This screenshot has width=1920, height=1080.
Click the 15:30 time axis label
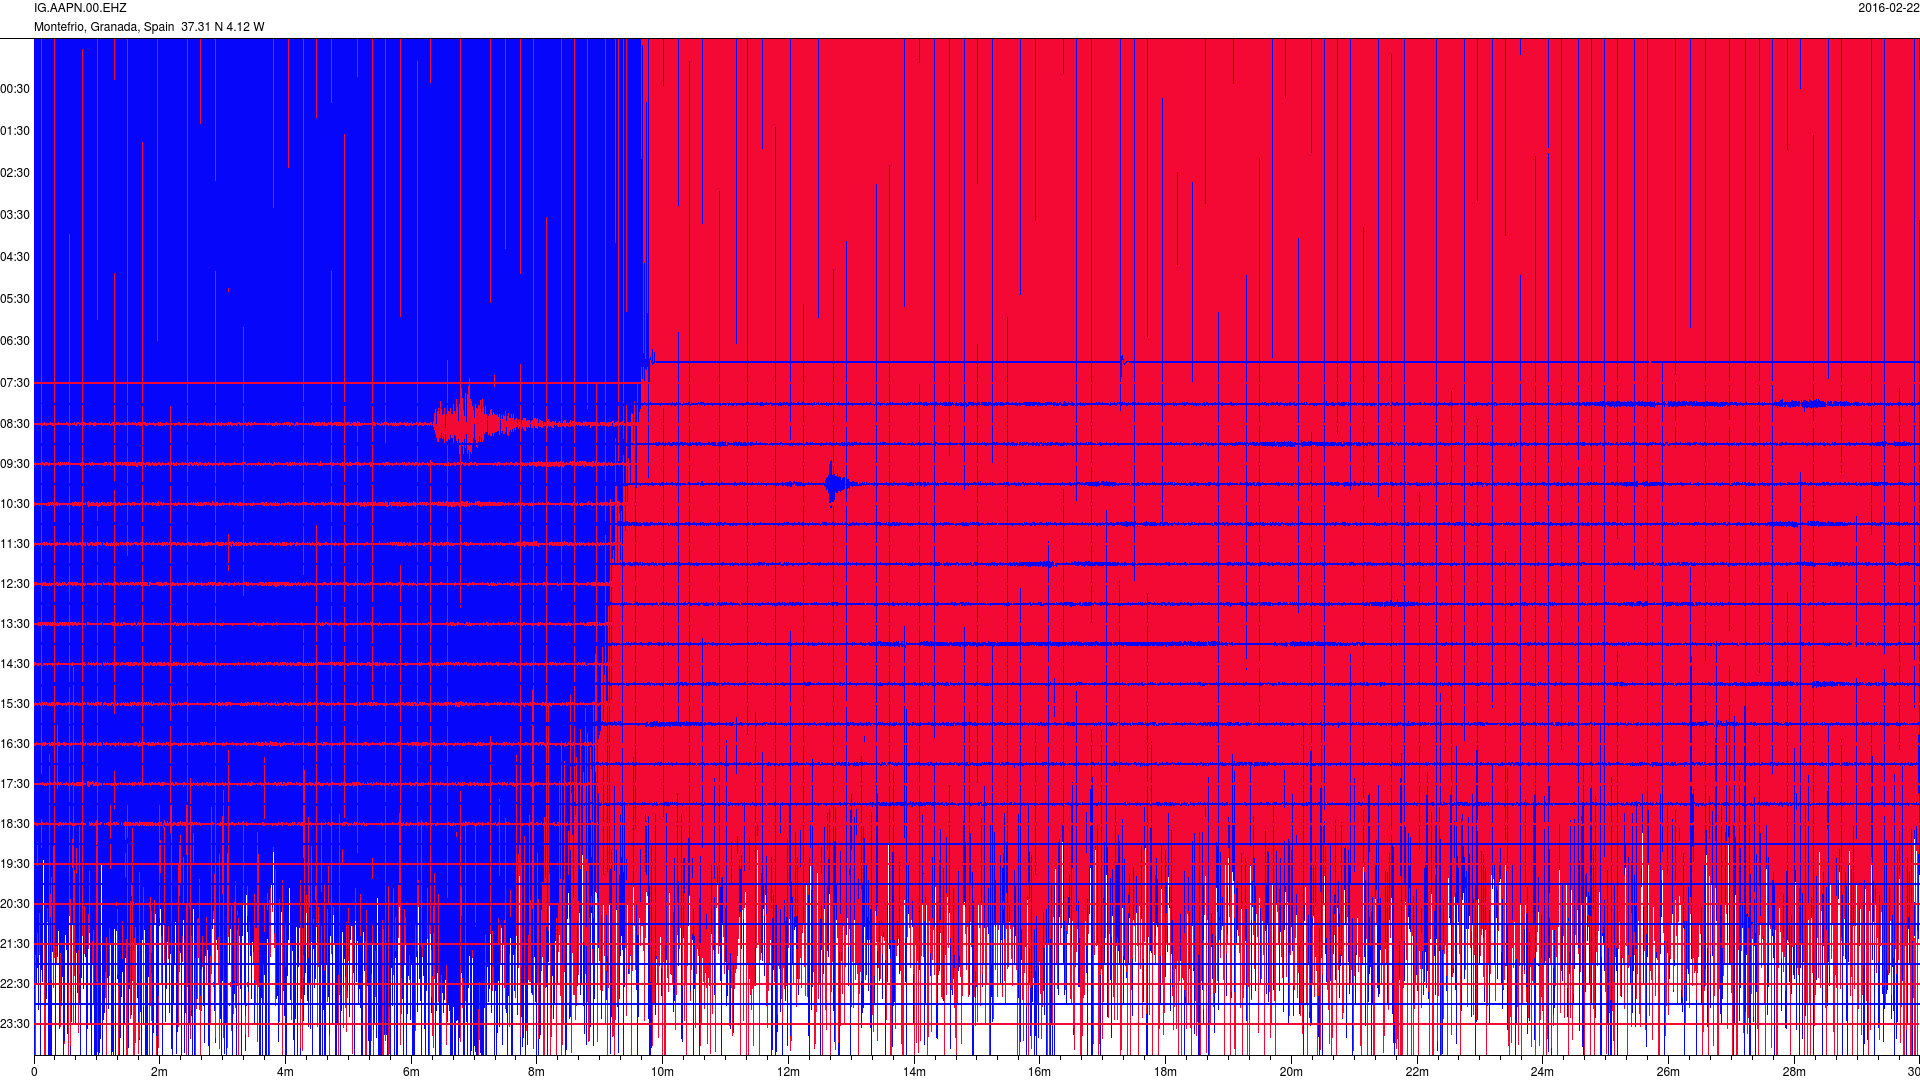click(15, 704)
